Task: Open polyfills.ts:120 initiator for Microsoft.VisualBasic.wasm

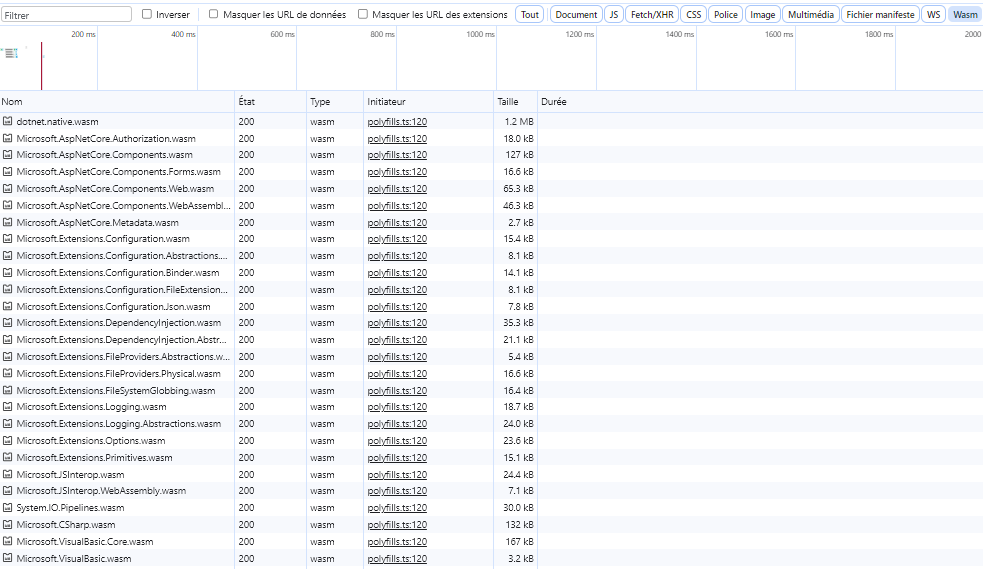Action: coord(397,558)
